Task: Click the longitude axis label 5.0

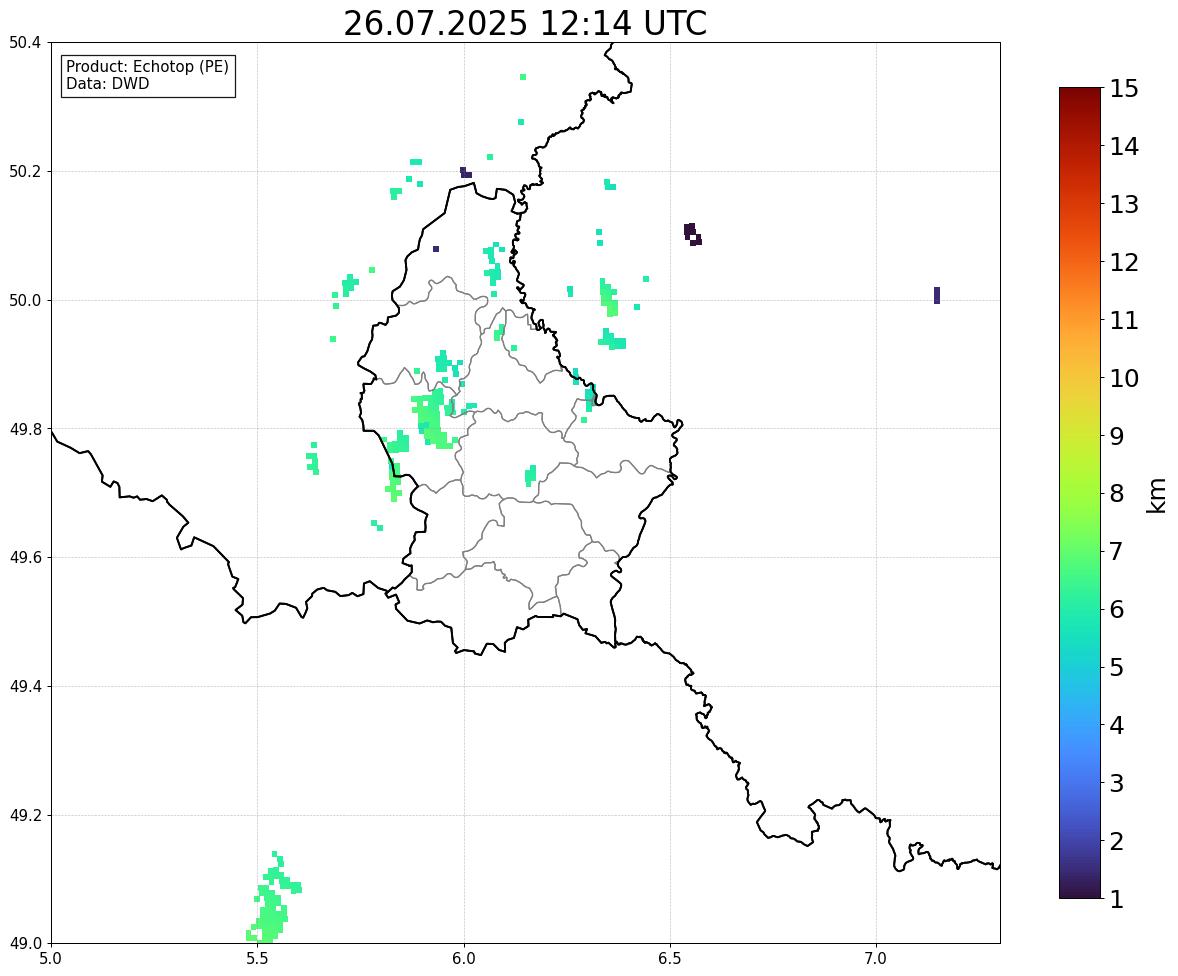Action: click(51, 959)
